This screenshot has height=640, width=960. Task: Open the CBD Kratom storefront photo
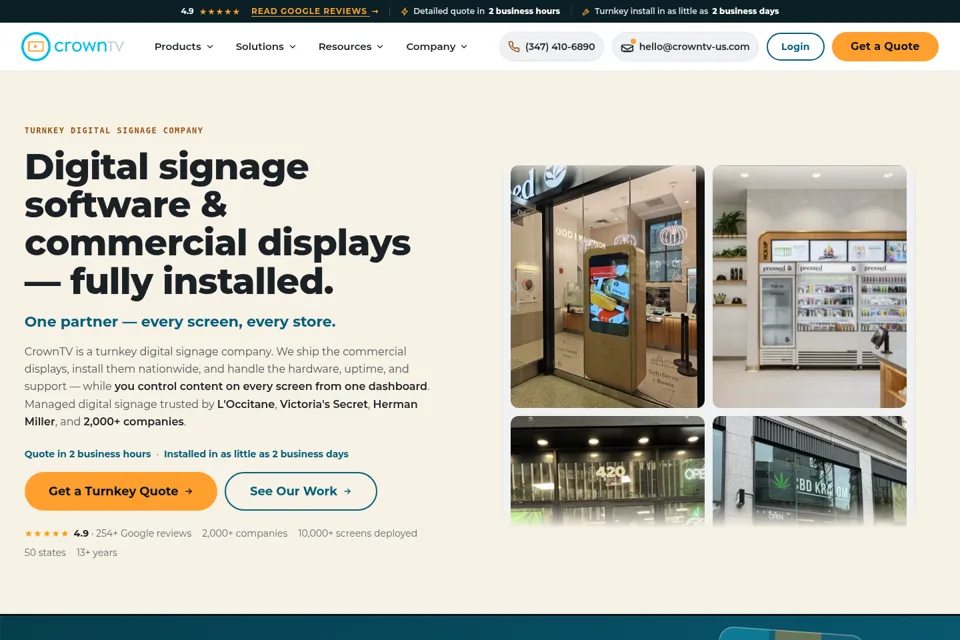(809, 471)
